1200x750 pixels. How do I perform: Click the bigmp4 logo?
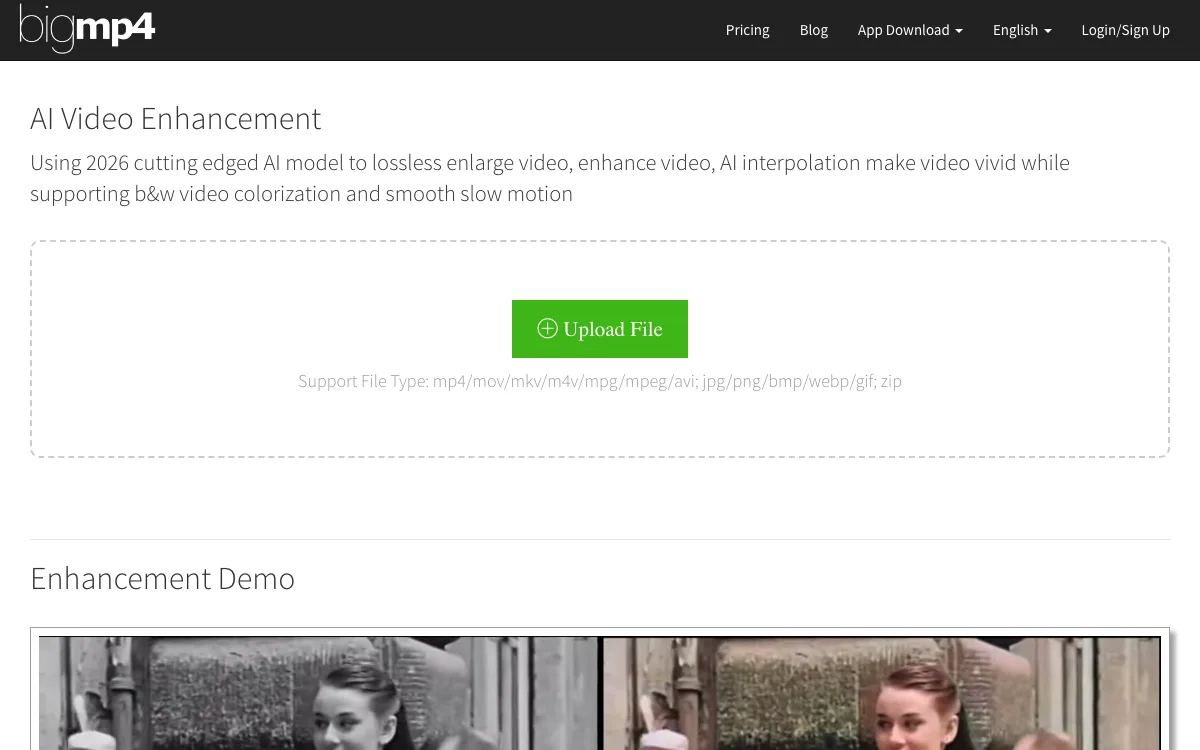pyautogui.click(x=88, y=29)
